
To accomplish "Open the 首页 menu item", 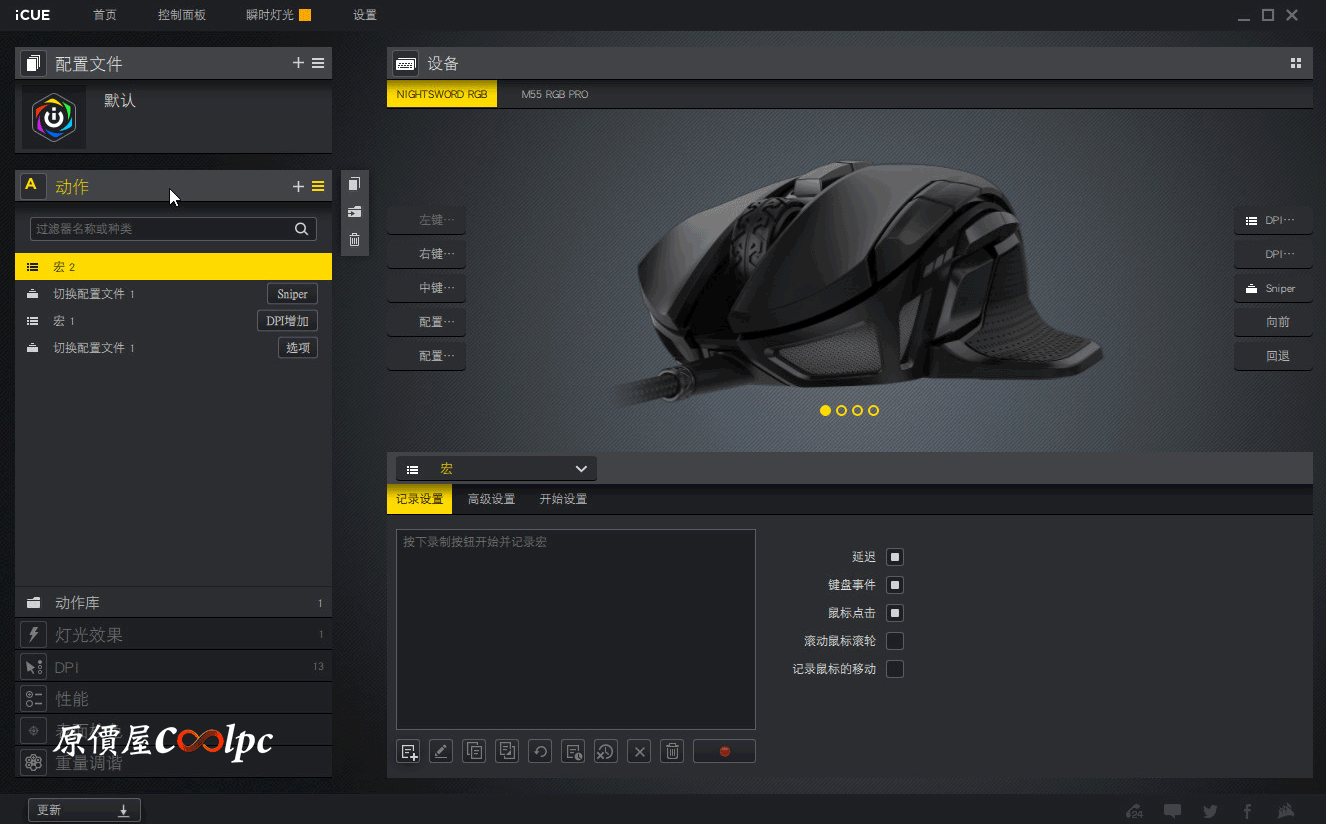I will [x=105, y=15].
